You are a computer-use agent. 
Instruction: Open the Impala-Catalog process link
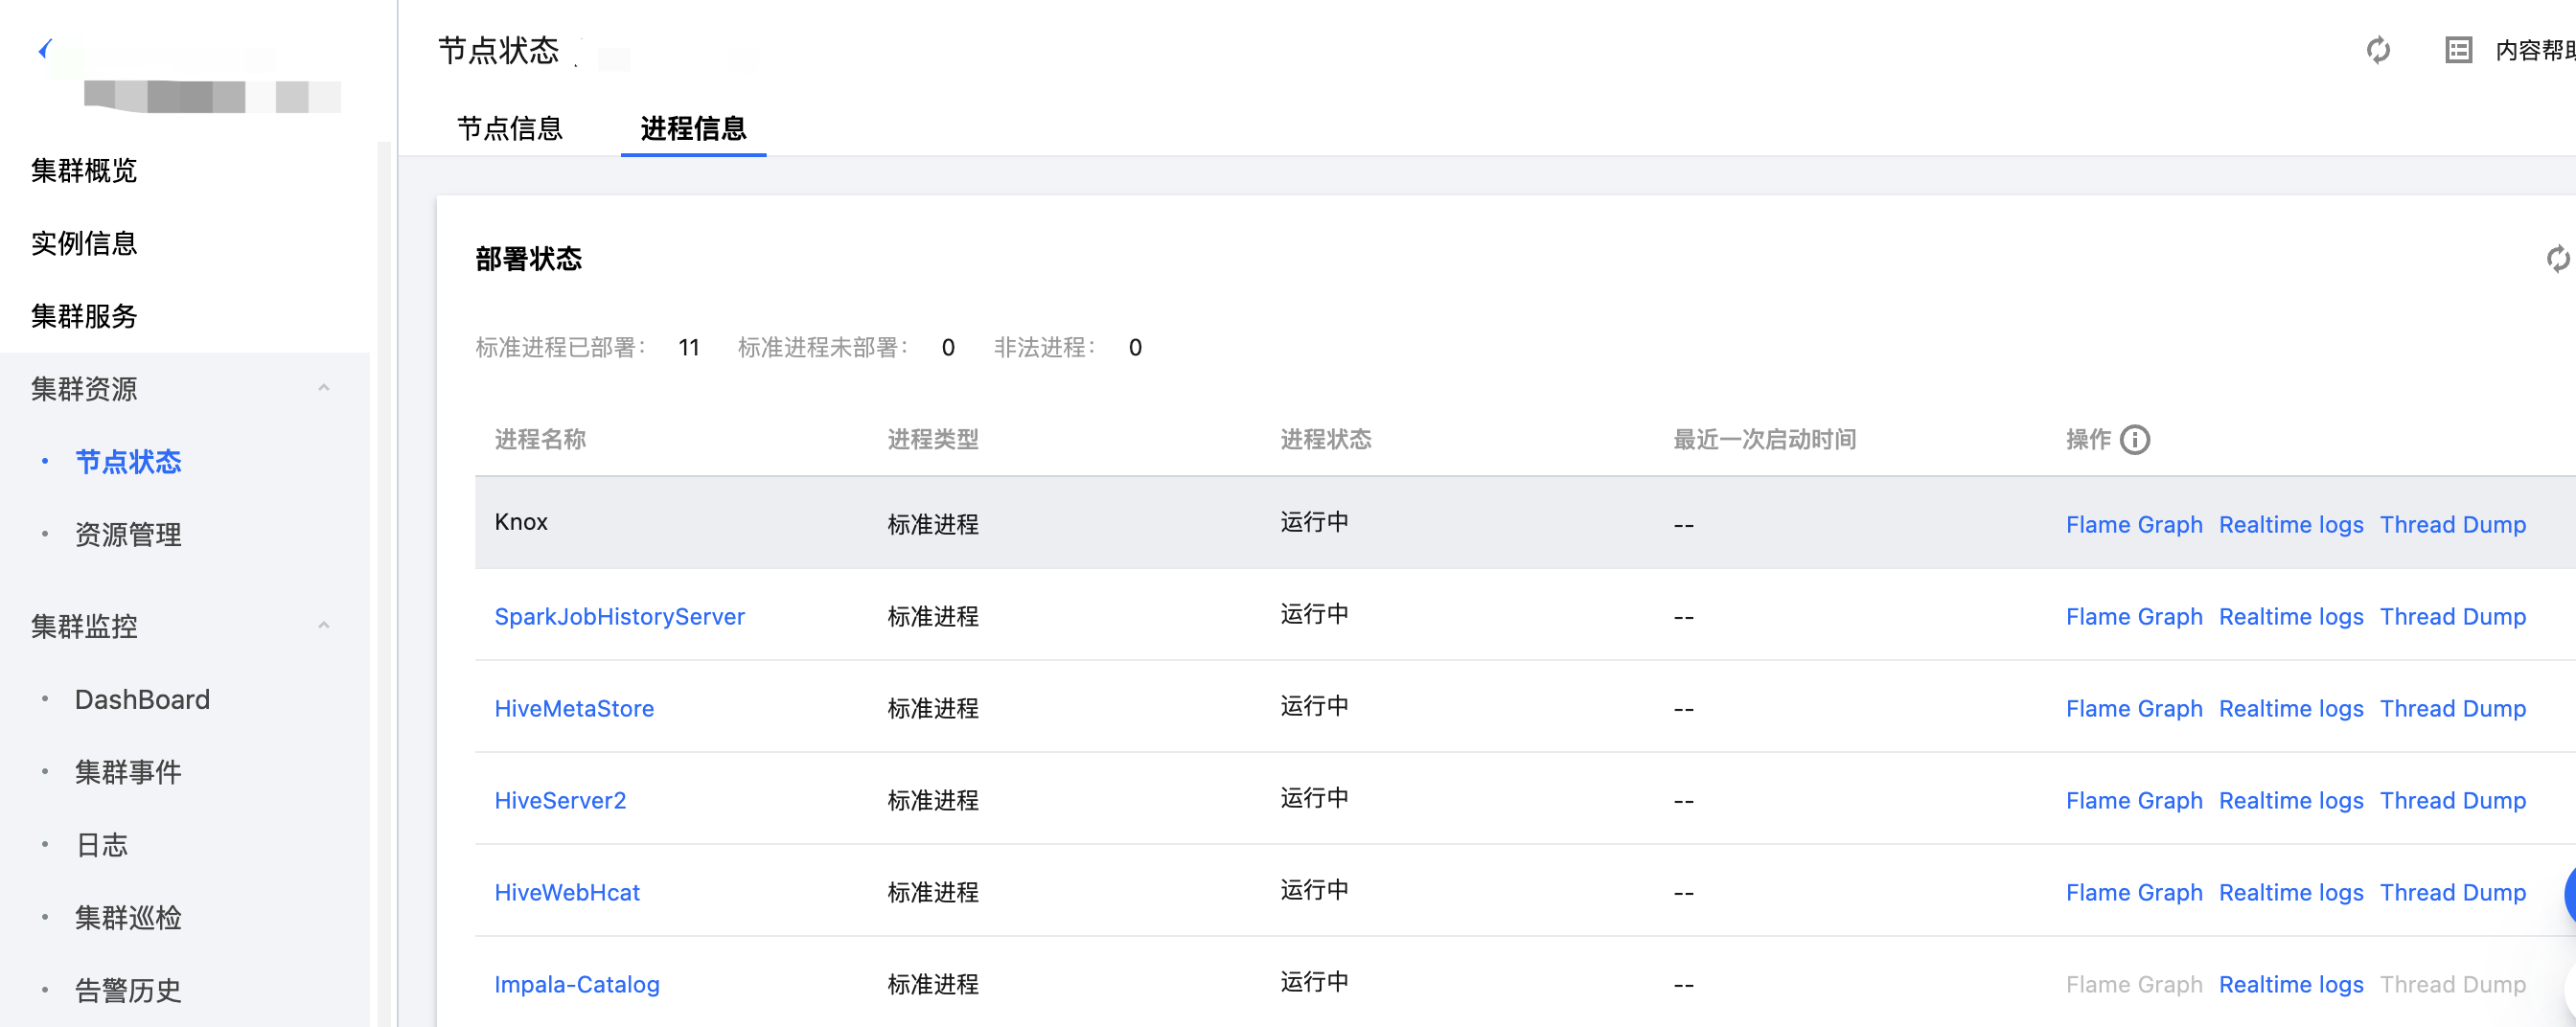[x=577, y=985]
